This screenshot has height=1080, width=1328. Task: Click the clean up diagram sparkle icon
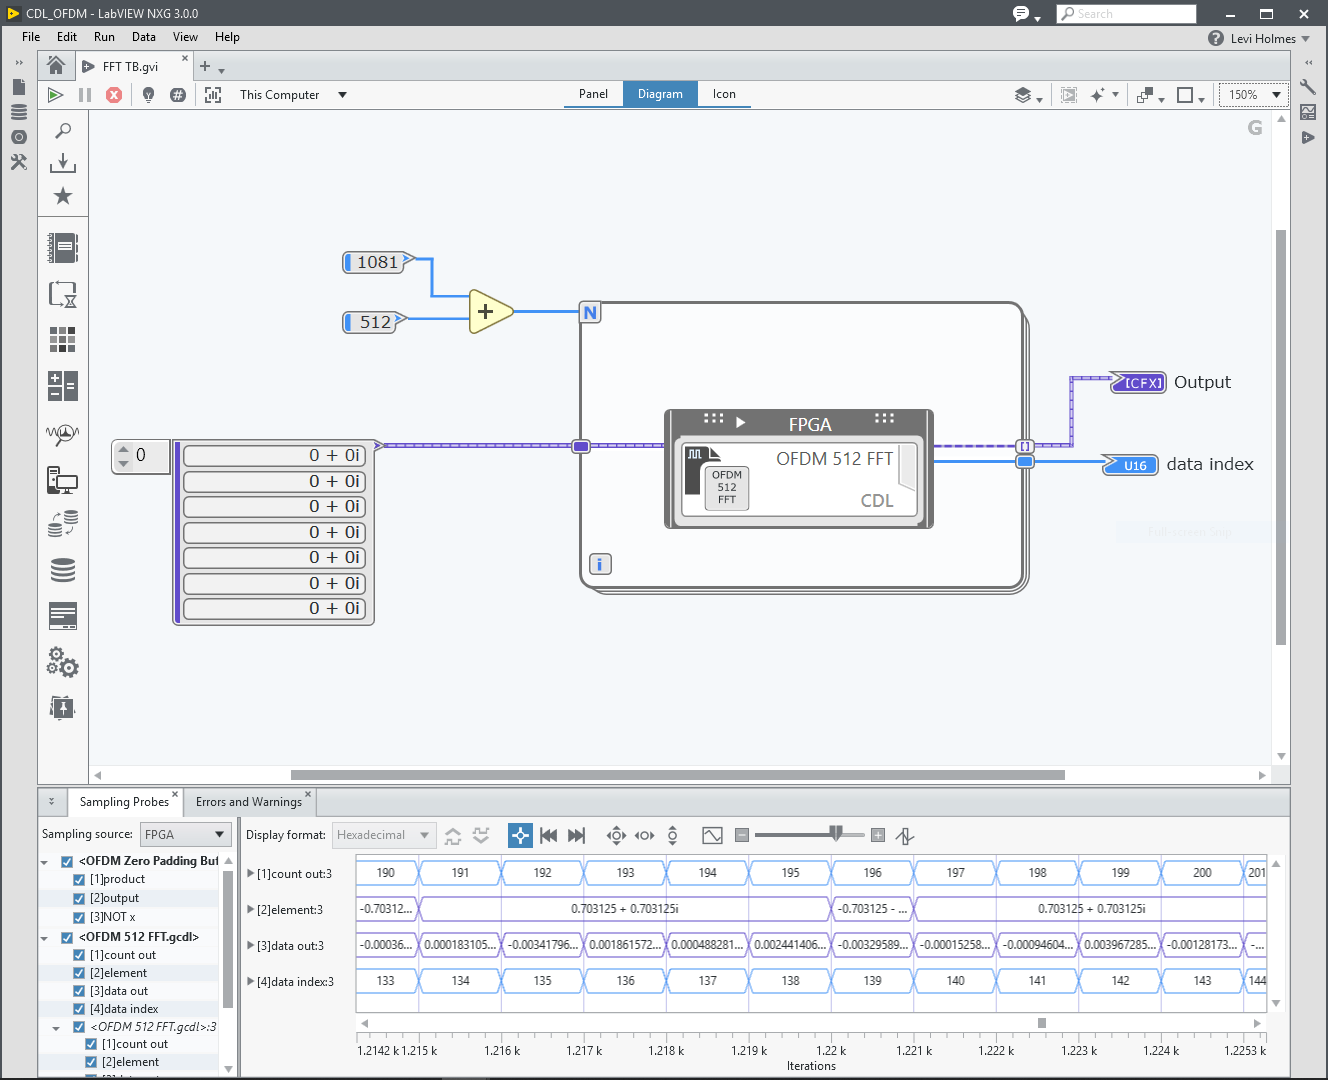click(1098, 95)
